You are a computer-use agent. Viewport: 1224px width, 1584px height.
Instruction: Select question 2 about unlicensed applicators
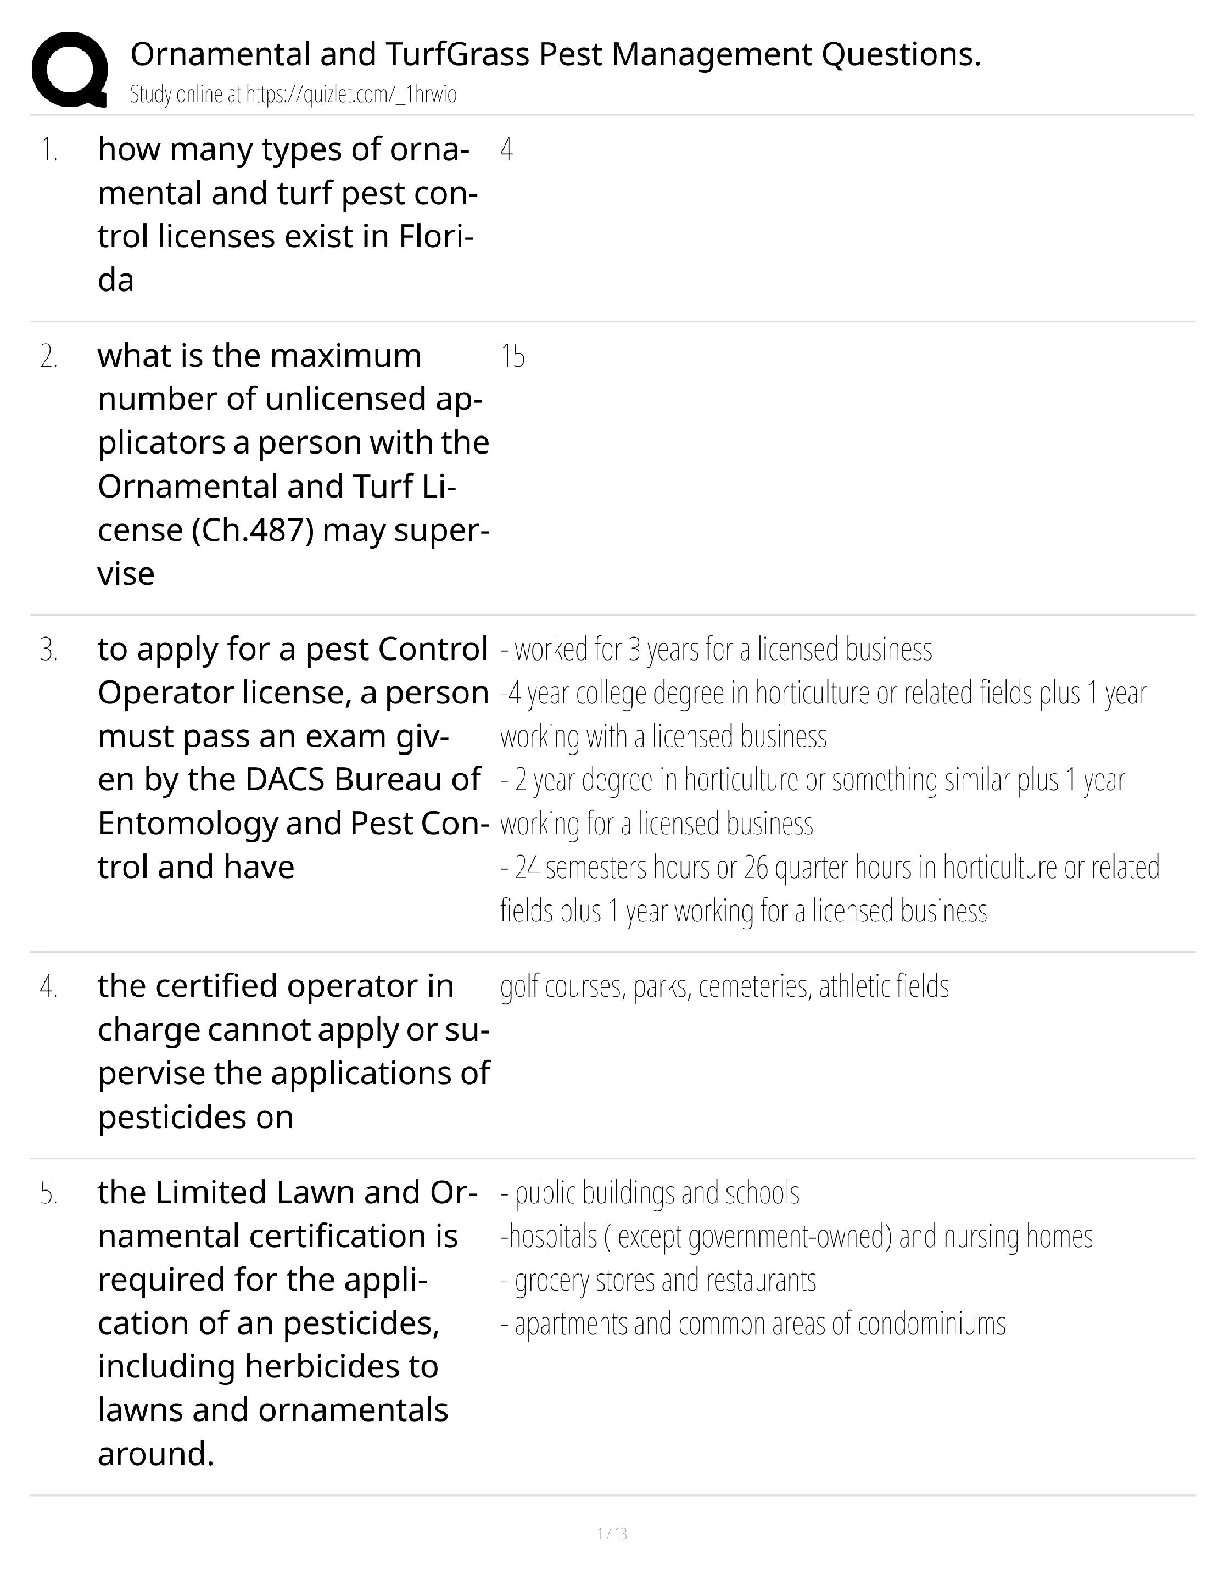point(293,464)
